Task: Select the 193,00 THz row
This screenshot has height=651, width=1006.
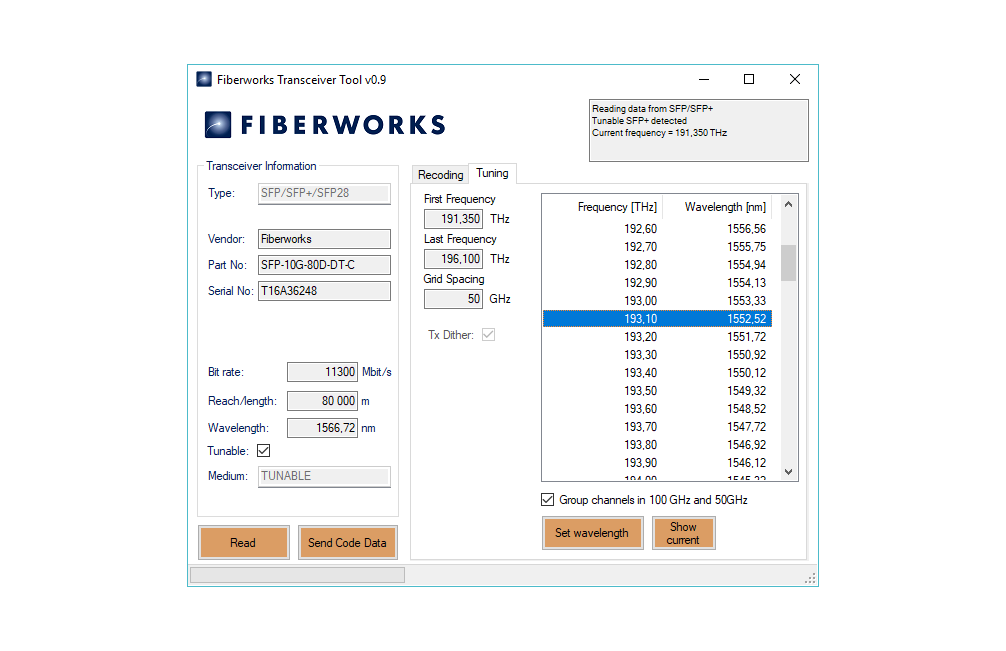Action: click(x=657, y=301)
